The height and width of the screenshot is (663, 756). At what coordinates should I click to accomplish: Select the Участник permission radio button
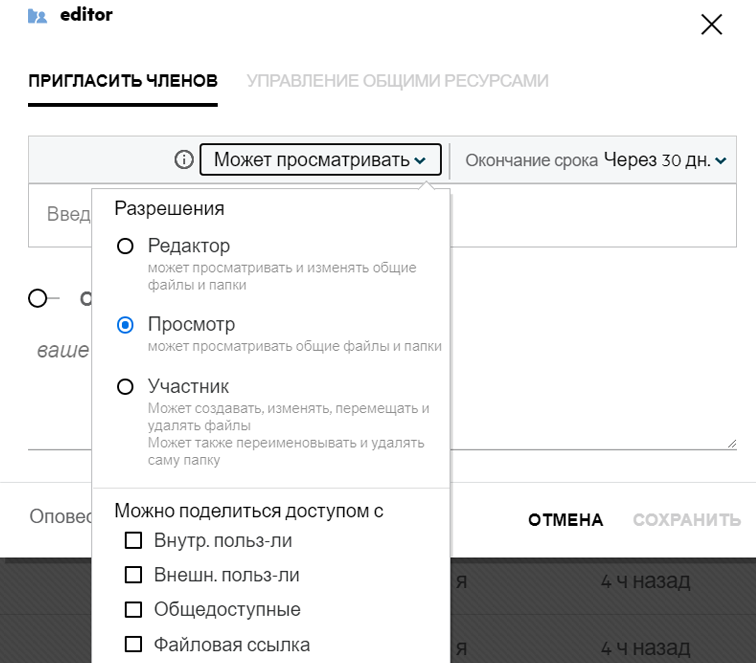[126, 387]
